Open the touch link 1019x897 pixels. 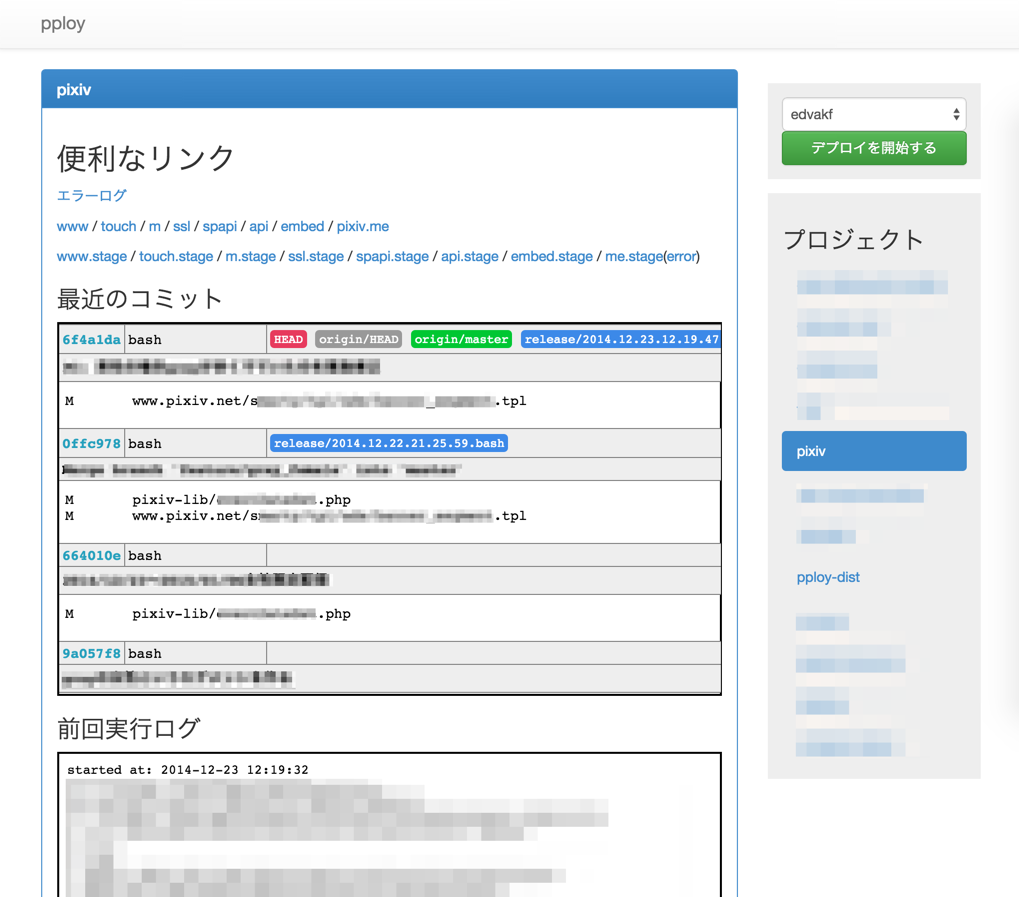118,226
